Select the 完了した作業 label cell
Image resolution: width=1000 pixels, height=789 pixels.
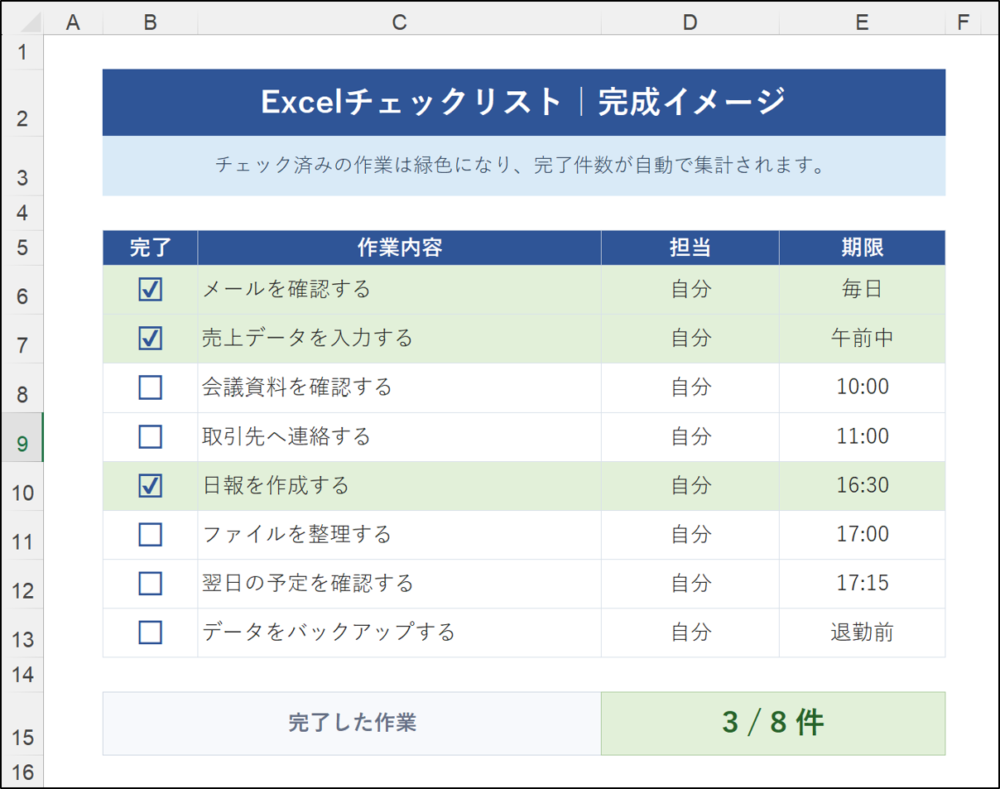pyautogui.click(x=352, y=723)
